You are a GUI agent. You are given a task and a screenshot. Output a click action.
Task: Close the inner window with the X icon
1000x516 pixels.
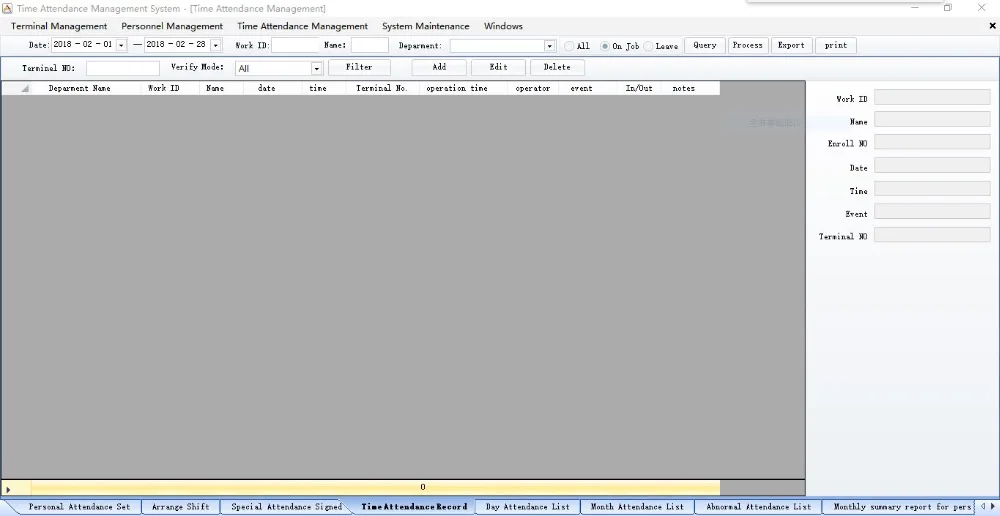point(992,26)
